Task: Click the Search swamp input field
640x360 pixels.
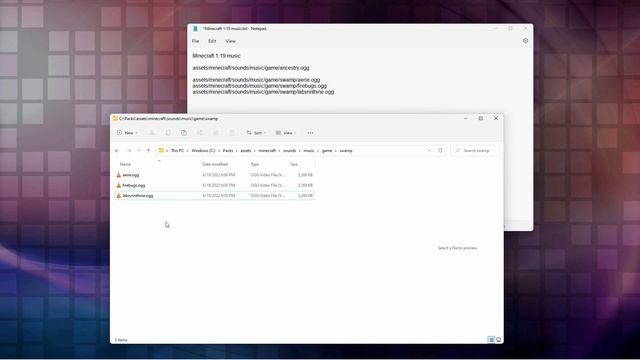Action: [475, 151]
